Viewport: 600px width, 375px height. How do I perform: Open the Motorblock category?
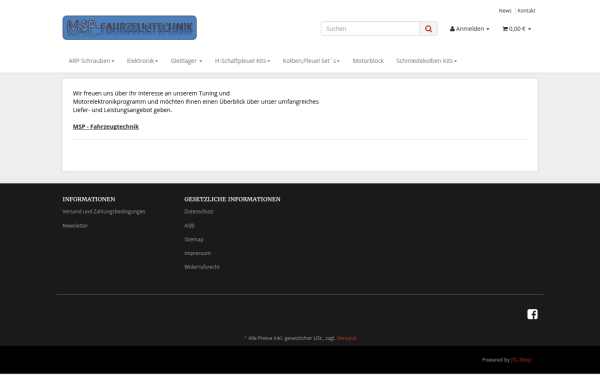click(x=368, y=61)
